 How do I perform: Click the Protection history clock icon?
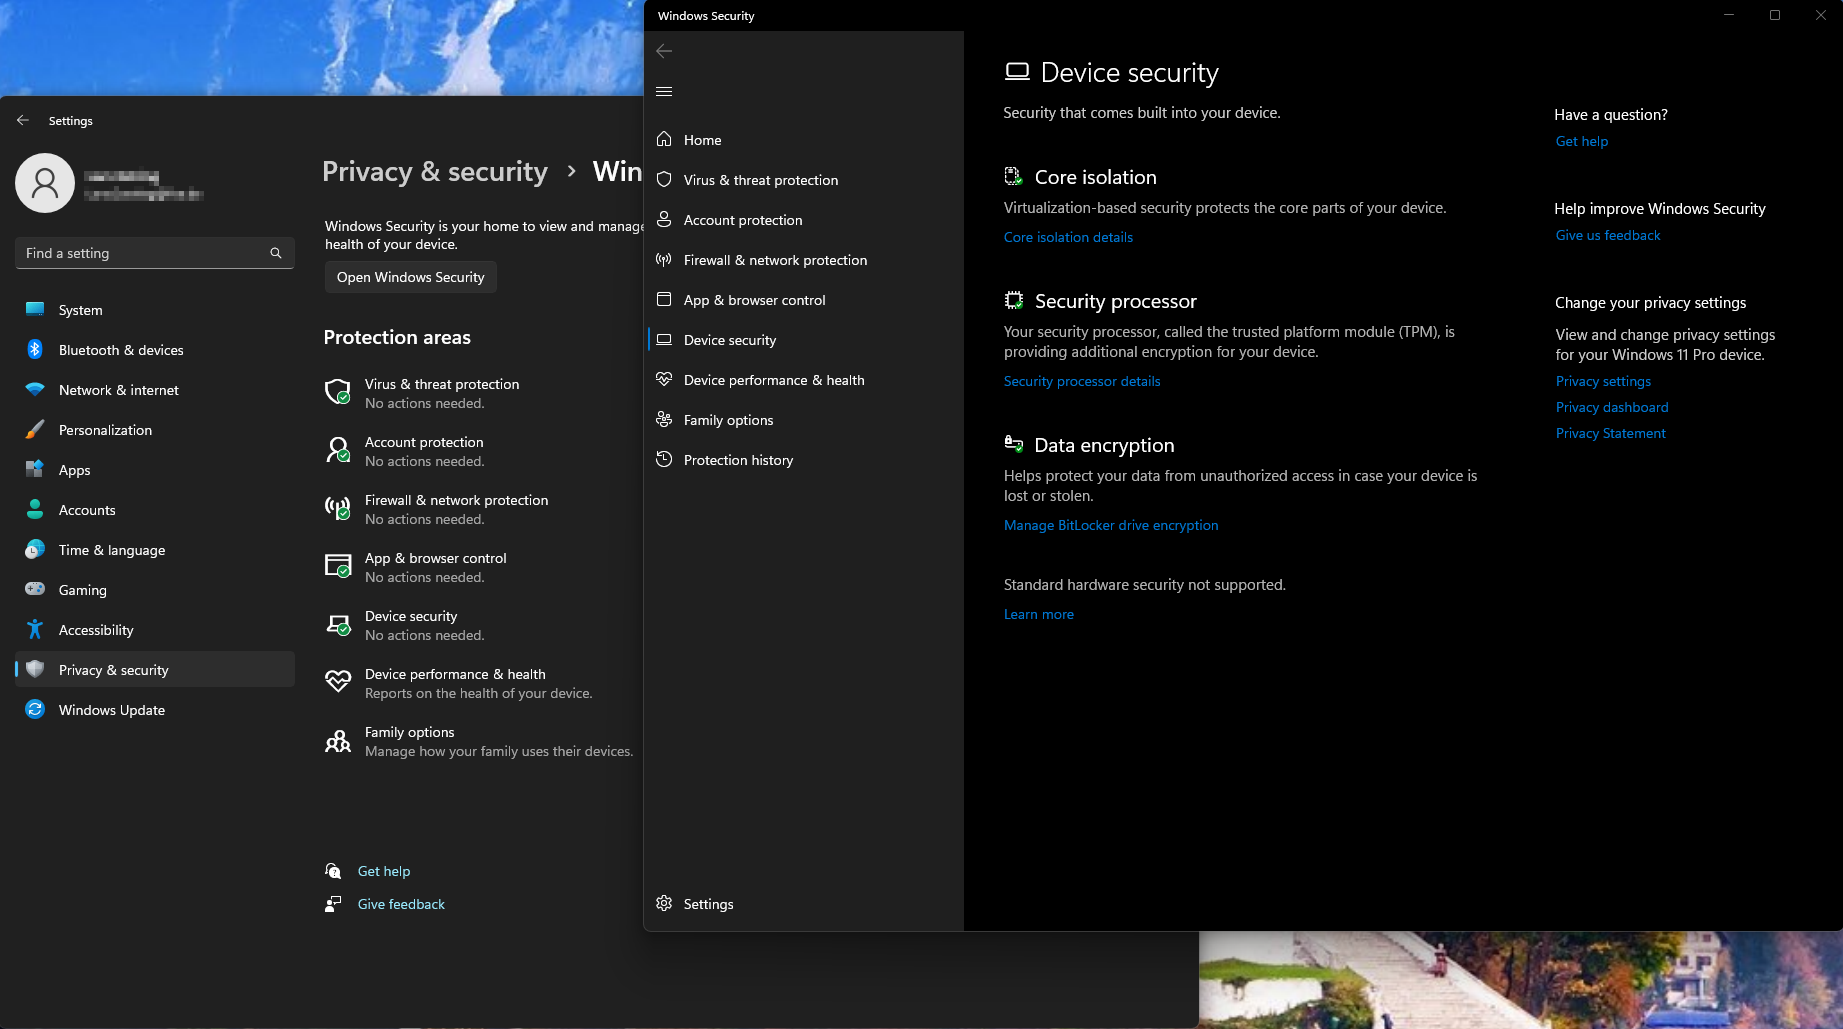click(664, 459)
